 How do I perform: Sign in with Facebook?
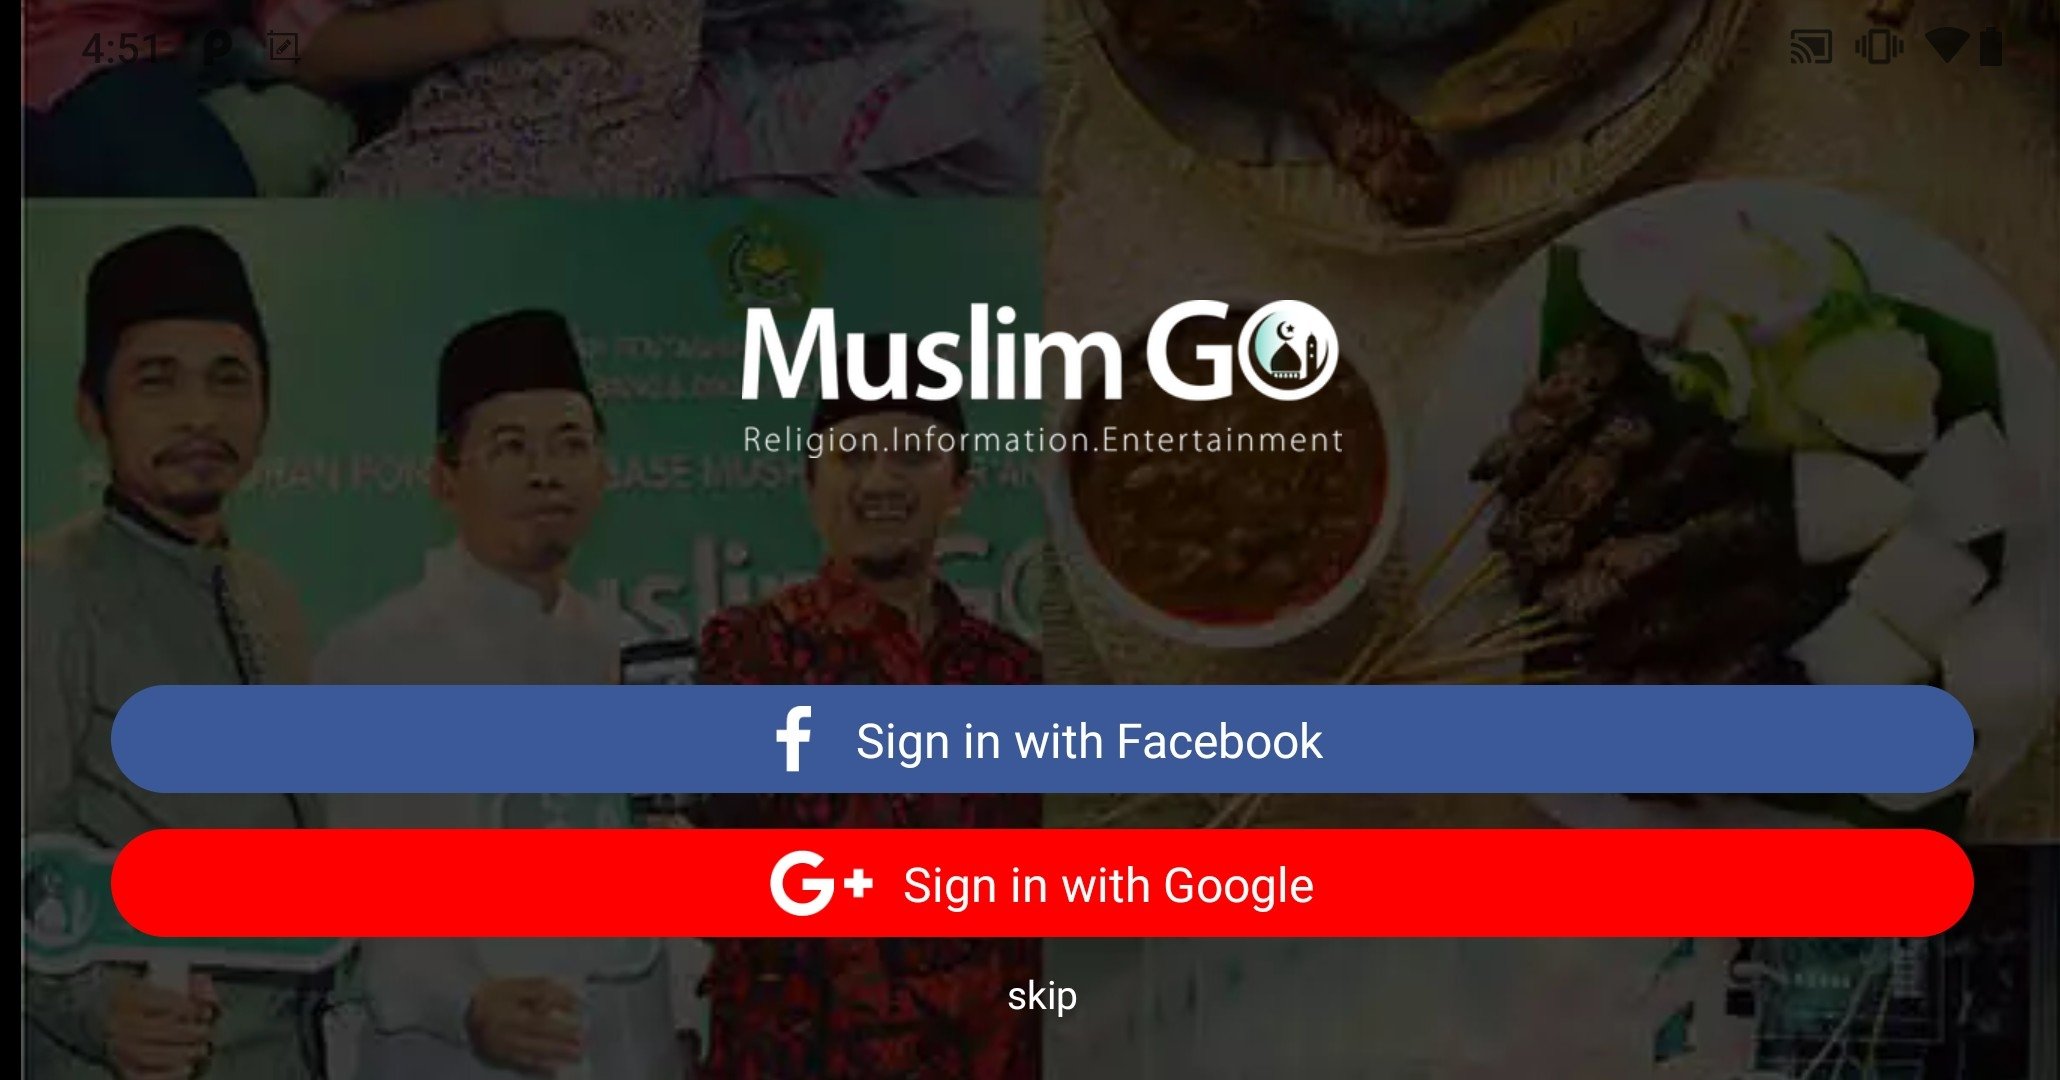point(1042,739)
